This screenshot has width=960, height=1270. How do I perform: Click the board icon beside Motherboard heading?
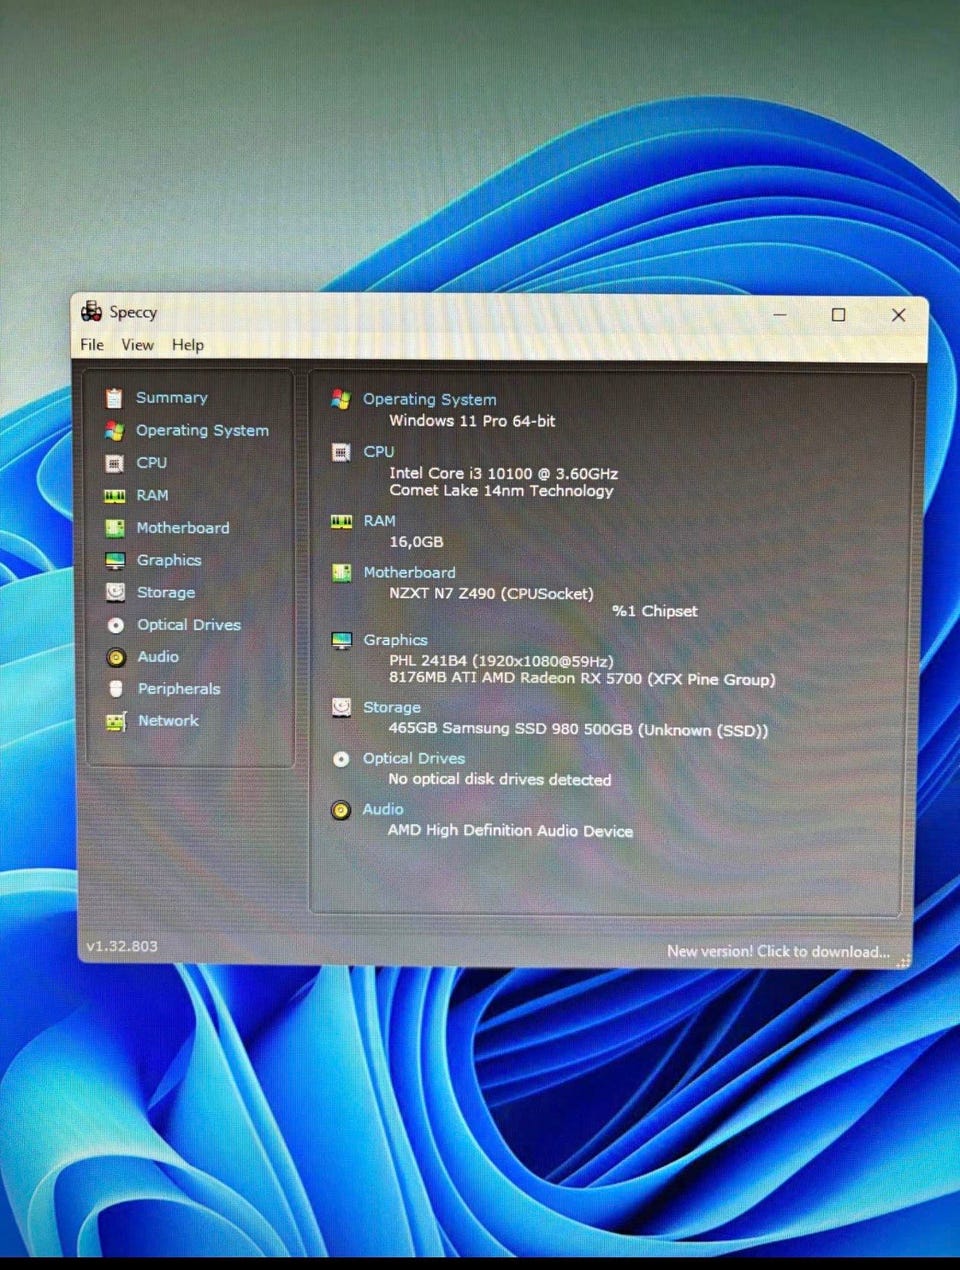341,573
